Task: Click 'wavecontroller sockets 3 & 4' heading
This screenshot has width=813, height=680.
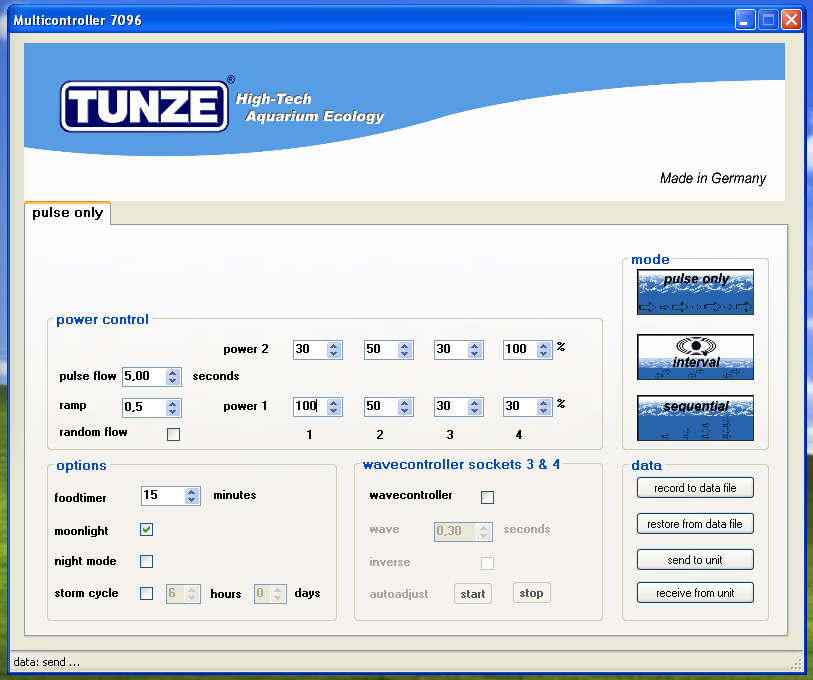Action: [461, 464]
